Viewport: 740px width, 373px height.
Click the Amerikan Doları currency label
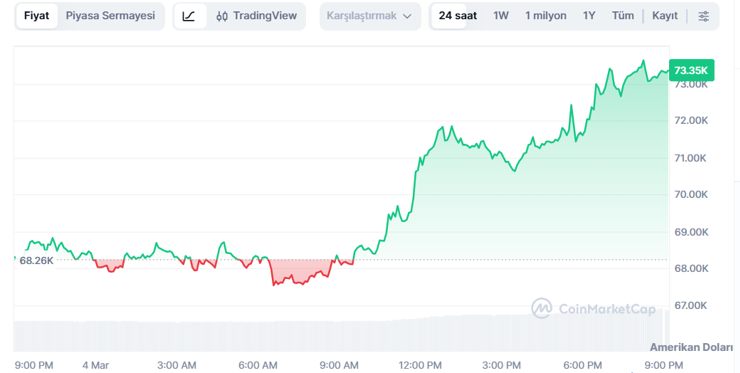[691, 347]
